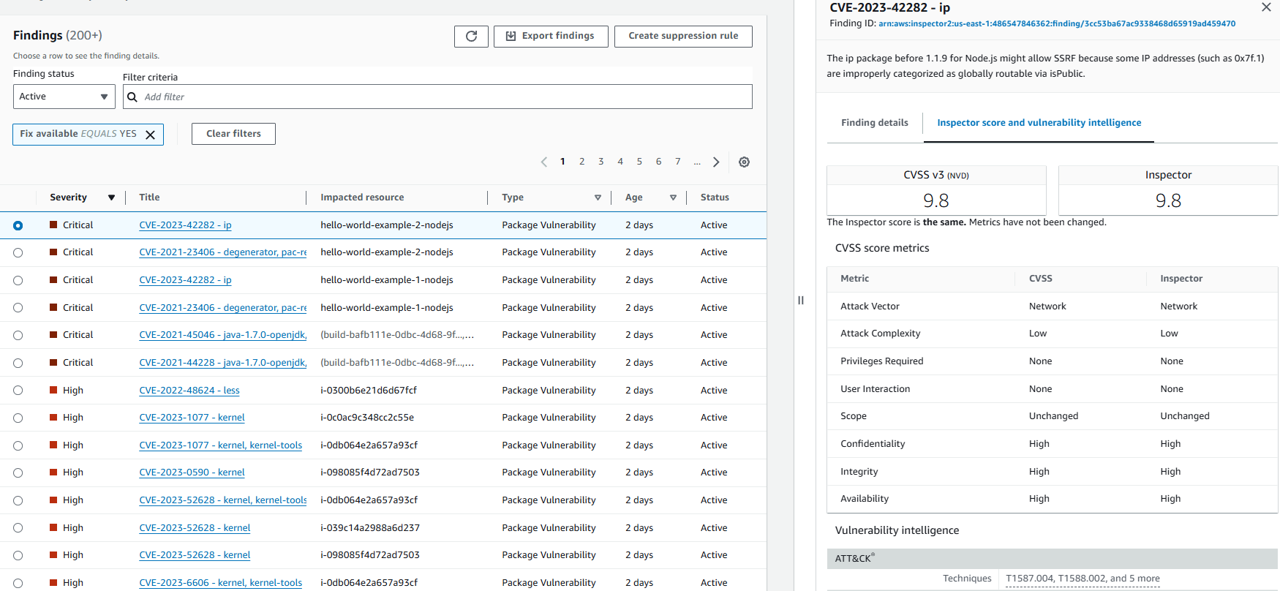
Task: Go to findings page 4
Action: (620, 162)
